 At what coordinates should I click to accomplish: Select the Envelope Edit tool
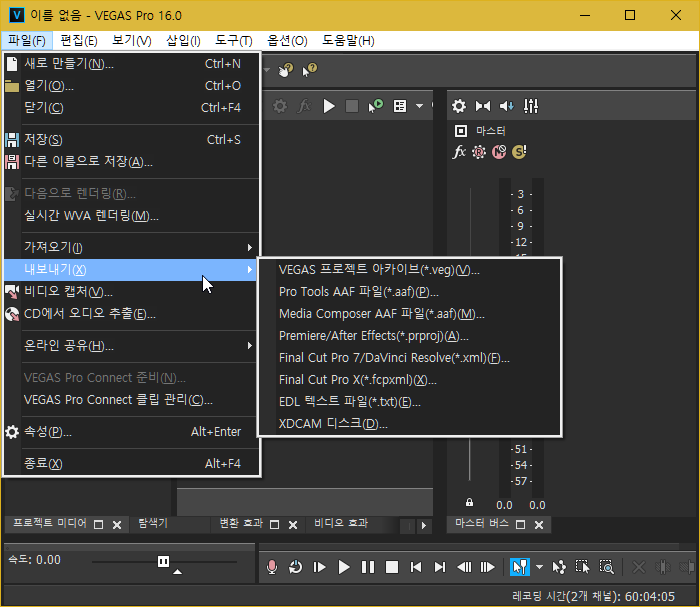pos(558,567)
